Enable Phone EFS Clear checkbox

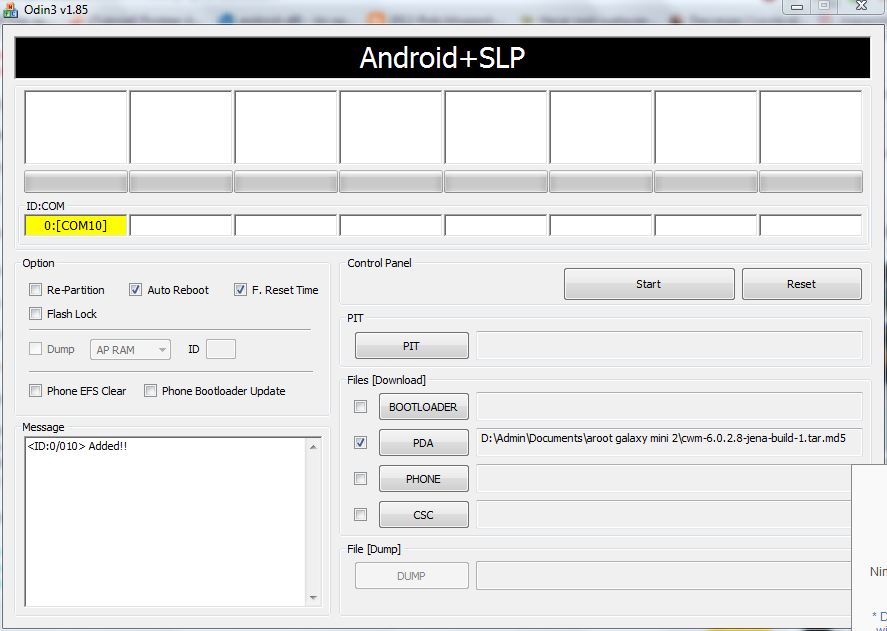[x=35, y=390]
